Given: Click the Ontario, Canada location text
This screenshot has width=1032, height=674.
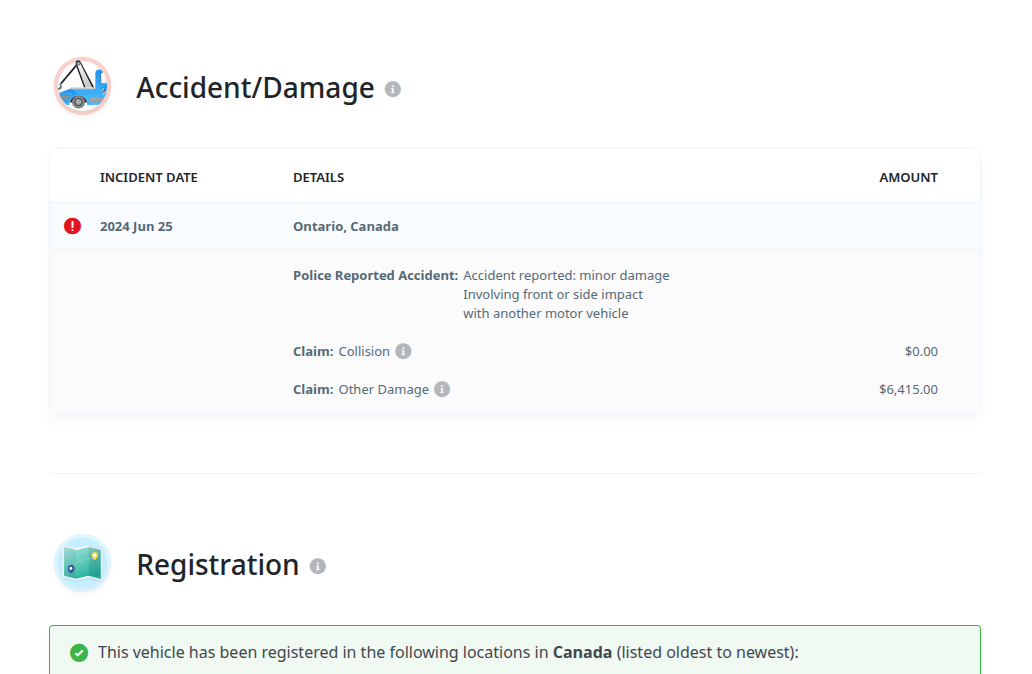Looking at the screenshot, I should click(346, 226).
